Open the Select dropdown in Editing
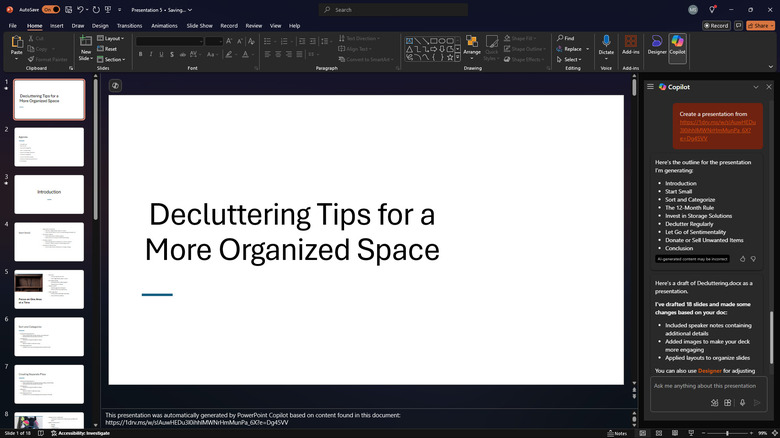 click(569, 59)
